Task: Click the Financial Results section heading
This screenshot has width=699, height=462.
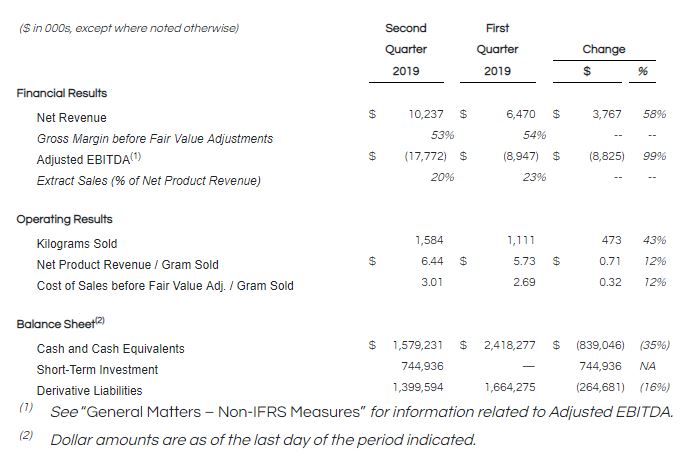Action: pos(64,93)
